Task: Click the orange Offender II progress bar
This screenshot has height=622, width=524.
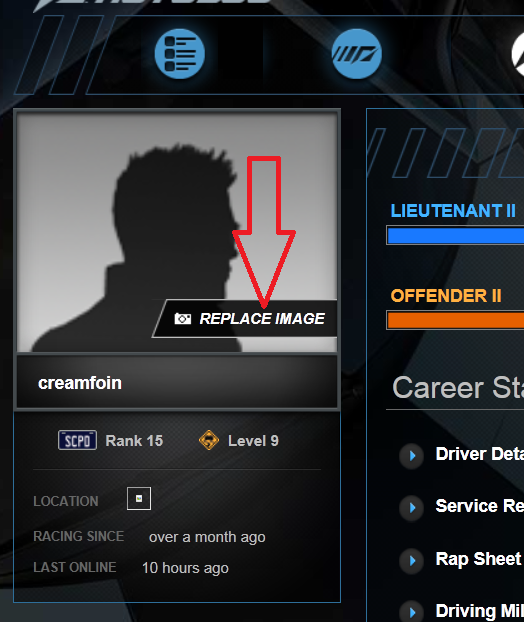Action: click(x=455, y=320)
